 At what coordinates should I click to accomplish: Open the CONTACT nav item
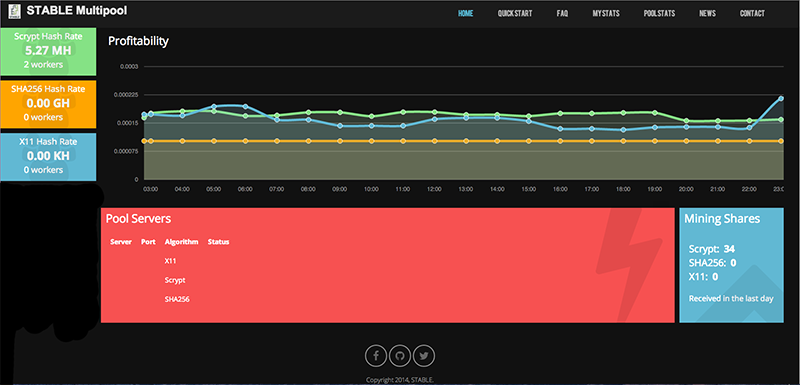[752, 14]
